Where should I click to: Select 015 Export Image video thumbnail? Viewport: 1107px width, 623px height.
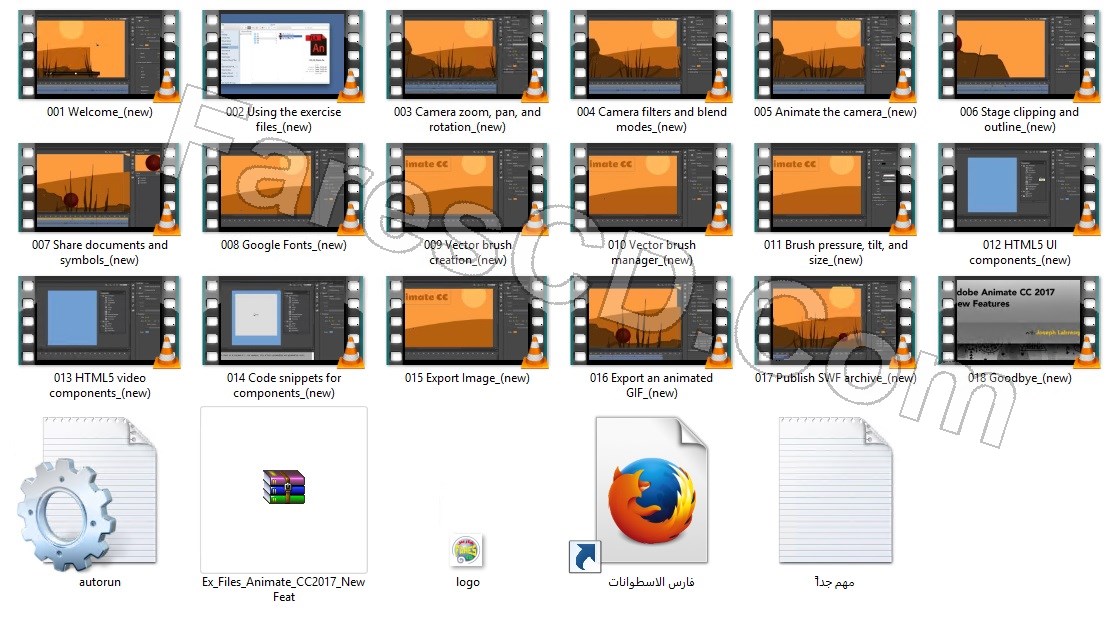(x=467, y=321)
